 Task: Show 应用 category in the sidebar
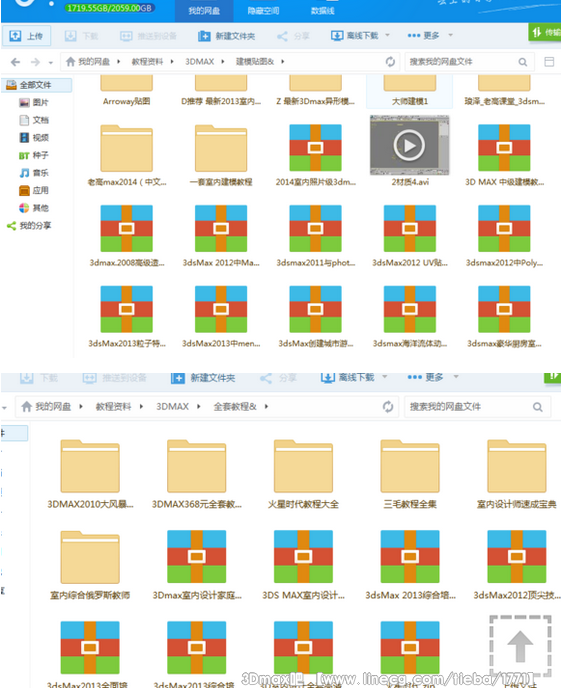[34, 190]
